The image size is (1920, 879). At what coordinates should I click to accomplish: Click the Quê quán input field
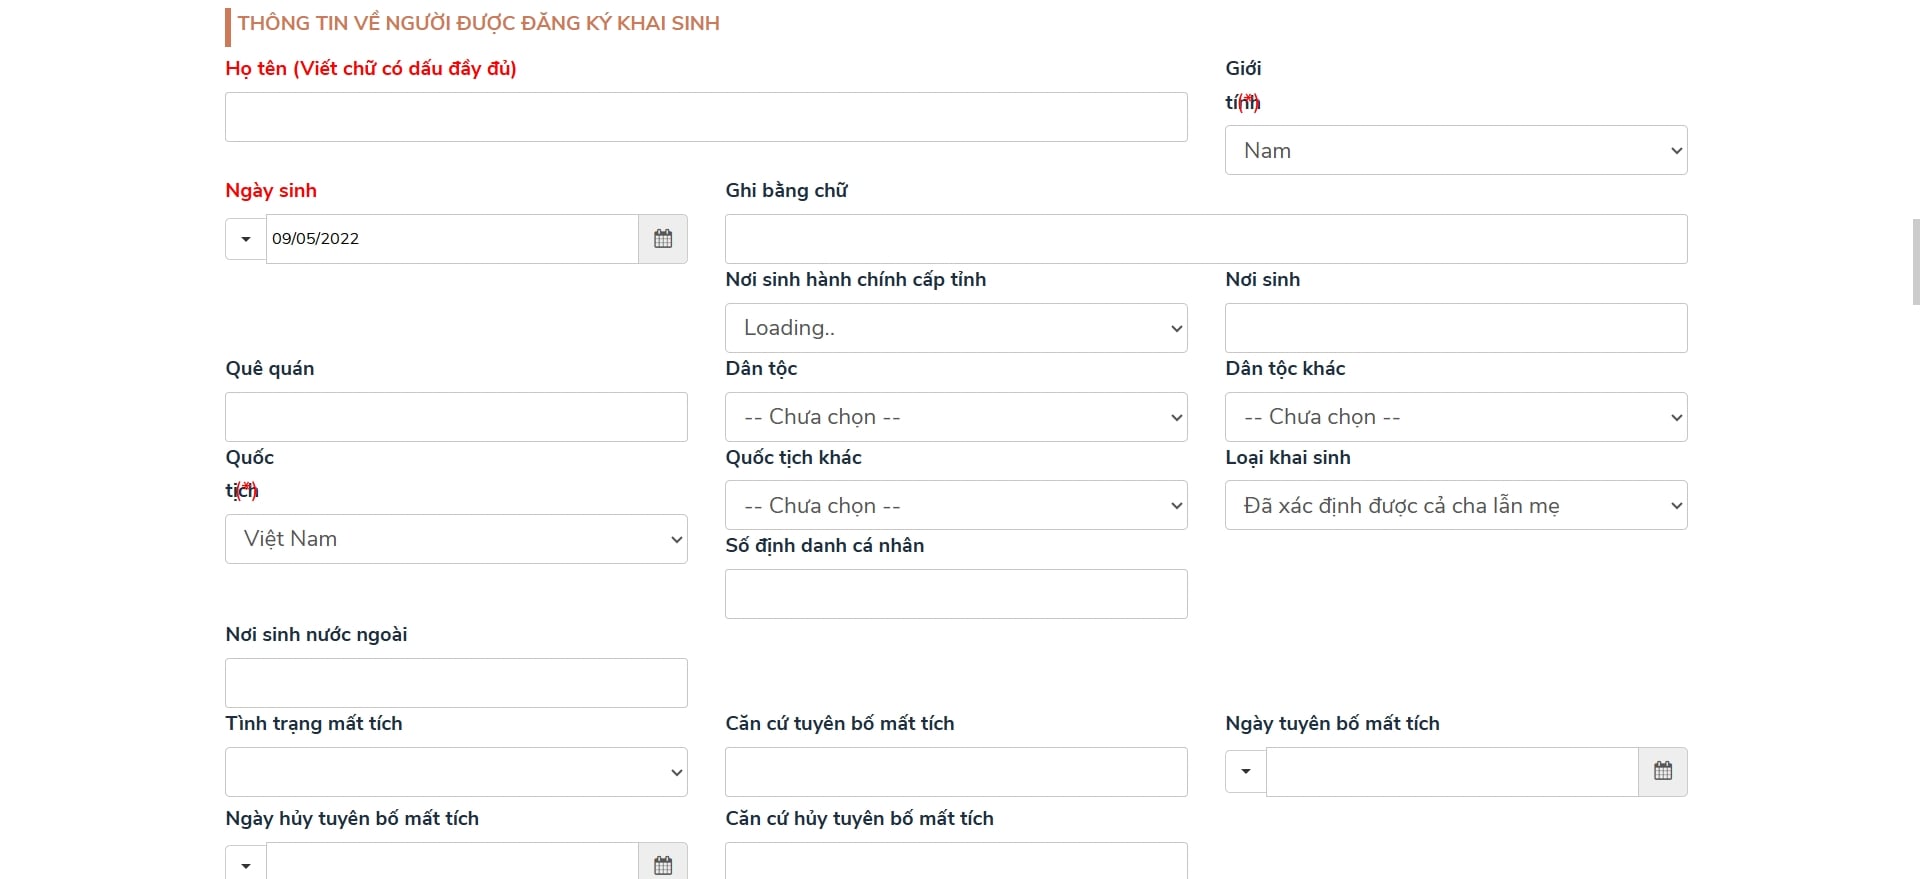click(x=456, y=417)
